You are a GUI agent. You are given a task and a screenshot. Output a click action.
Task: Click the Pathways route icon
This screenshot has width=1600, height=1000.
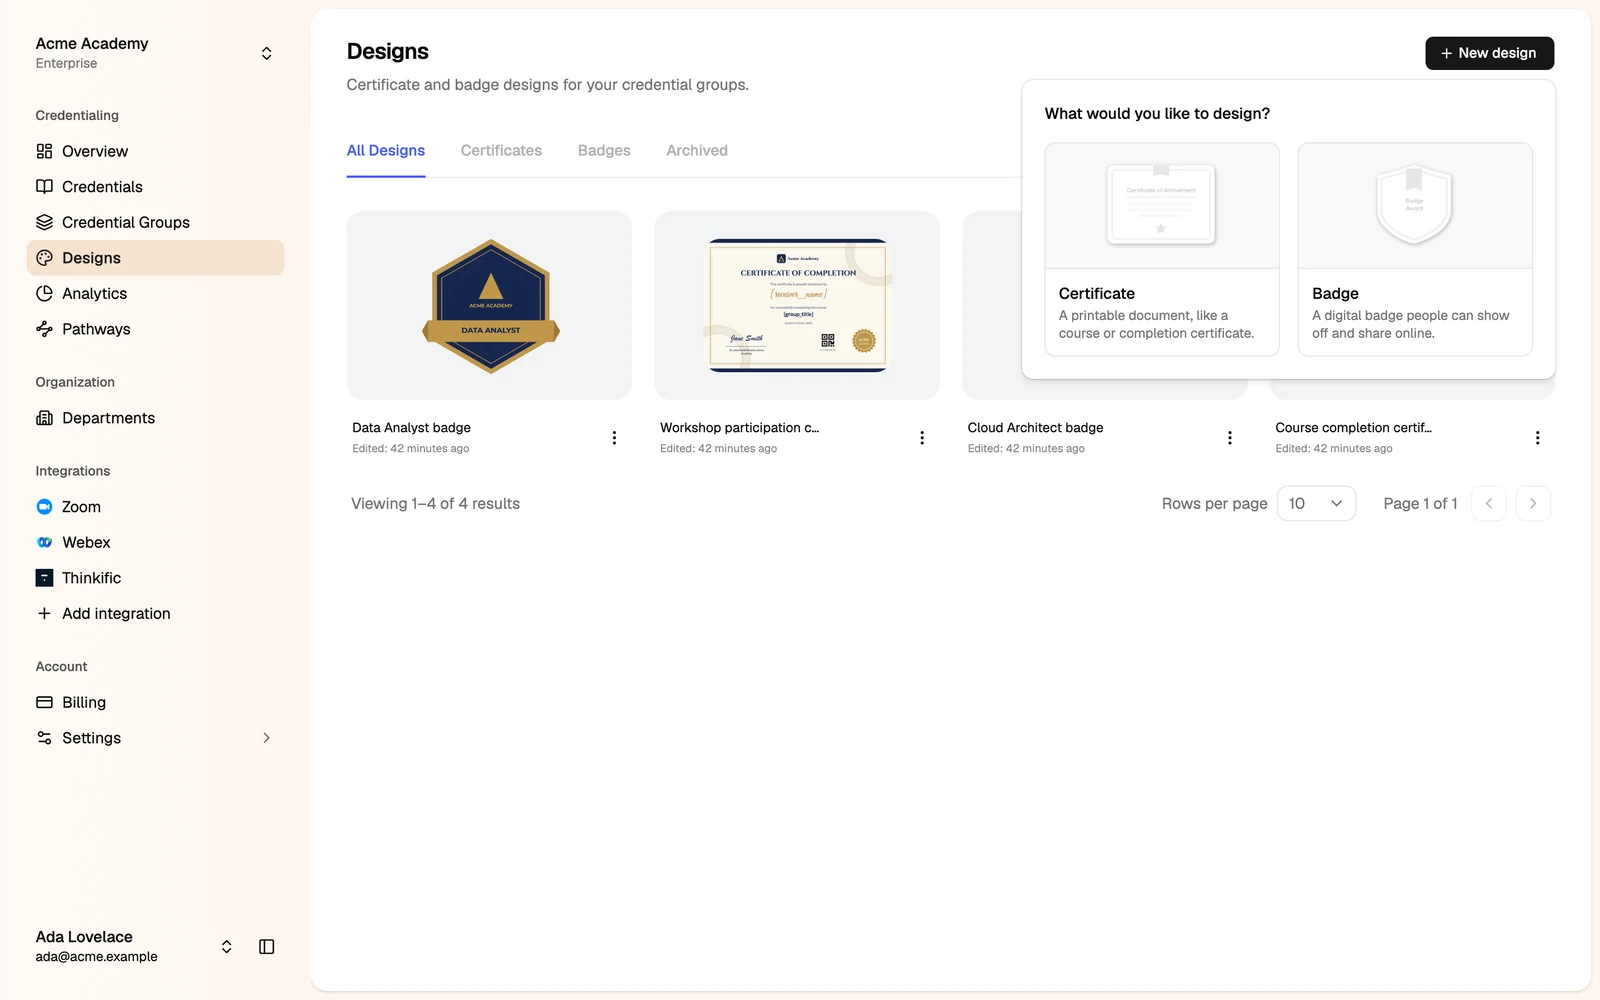[x=44, y=329]
